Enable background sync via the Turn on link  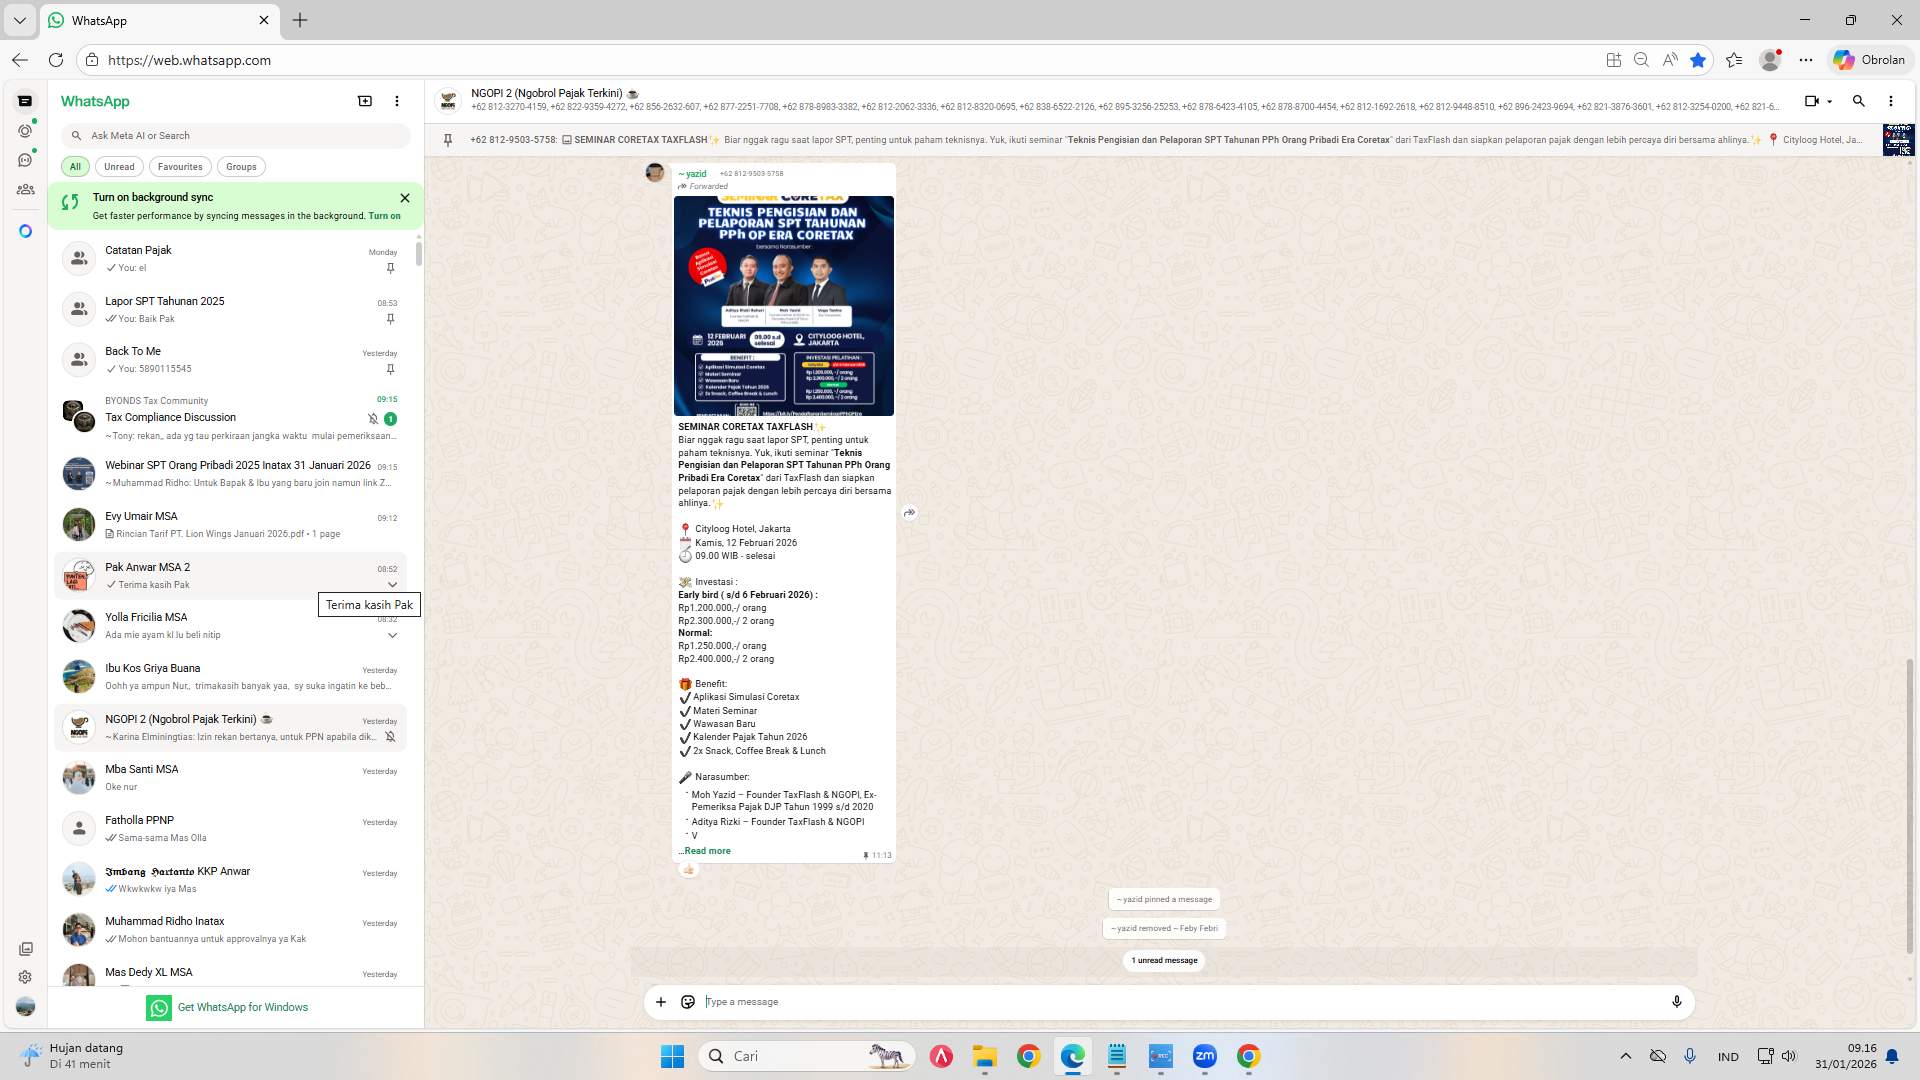coord(385,215)
